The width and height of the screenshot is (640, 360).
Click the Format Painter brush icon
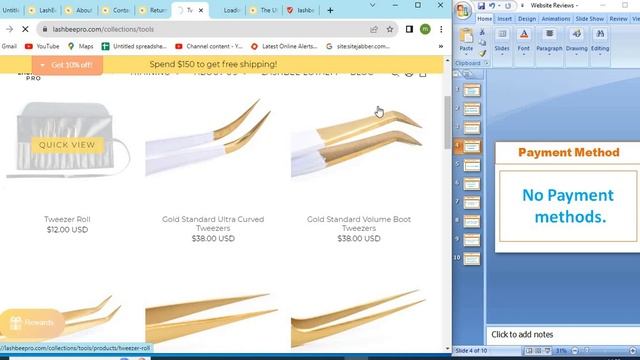[x=482, y=53]
